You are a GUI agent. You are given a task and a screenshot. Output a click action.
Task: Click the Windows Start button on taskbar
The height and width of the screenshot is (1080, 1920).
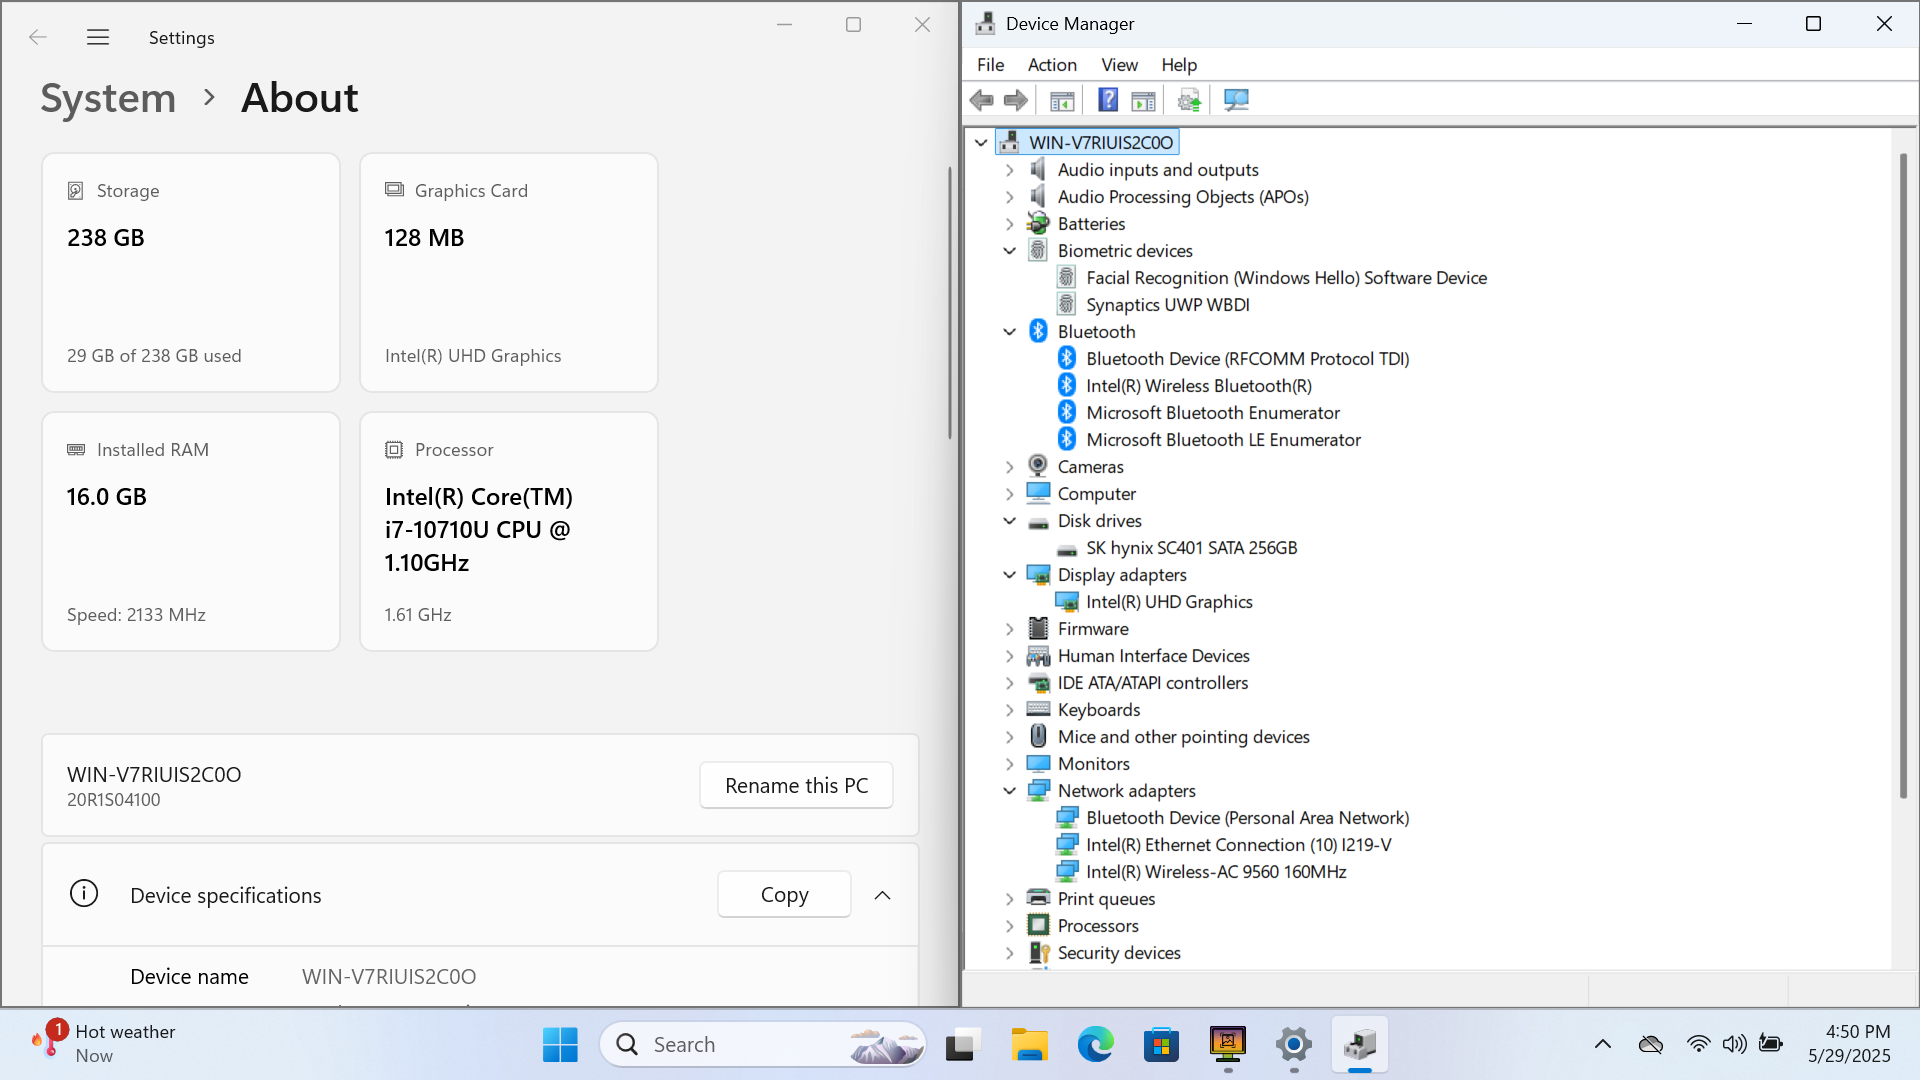tap(560, 1044)
